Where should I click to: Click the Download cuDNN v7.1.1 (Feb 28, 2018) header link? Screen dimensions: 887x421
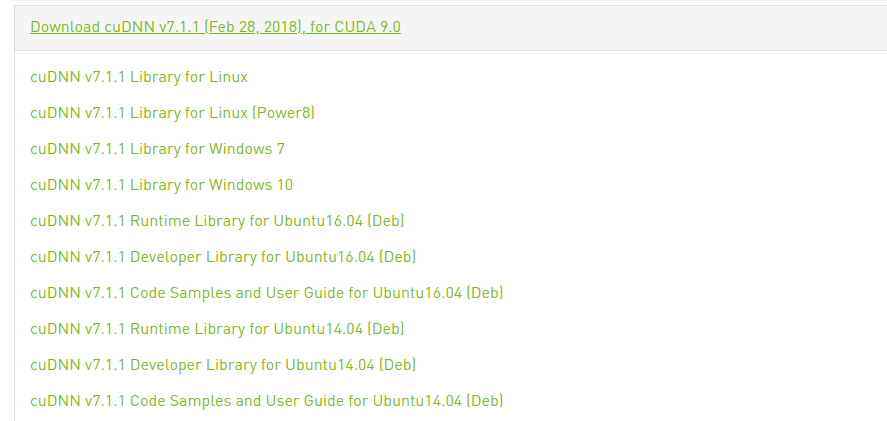tap(215, 27)
